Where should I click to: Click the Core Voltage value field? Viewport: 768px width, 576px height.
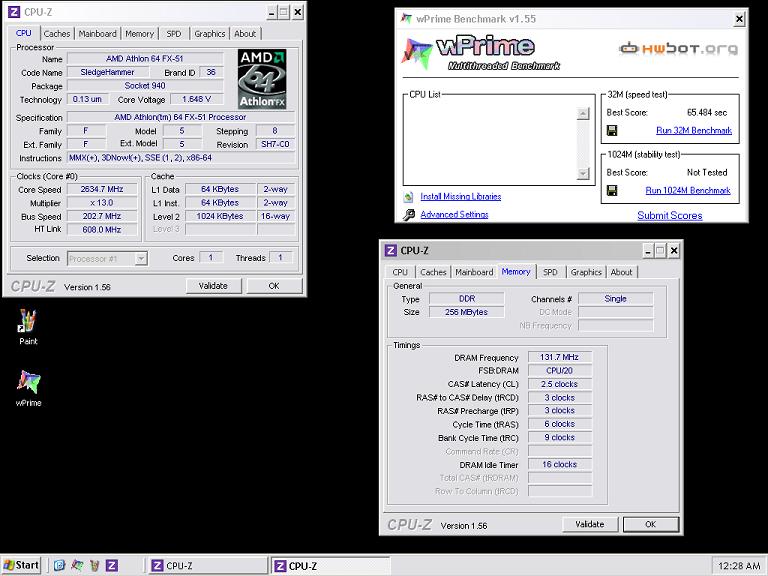click(x=196, y=99)
